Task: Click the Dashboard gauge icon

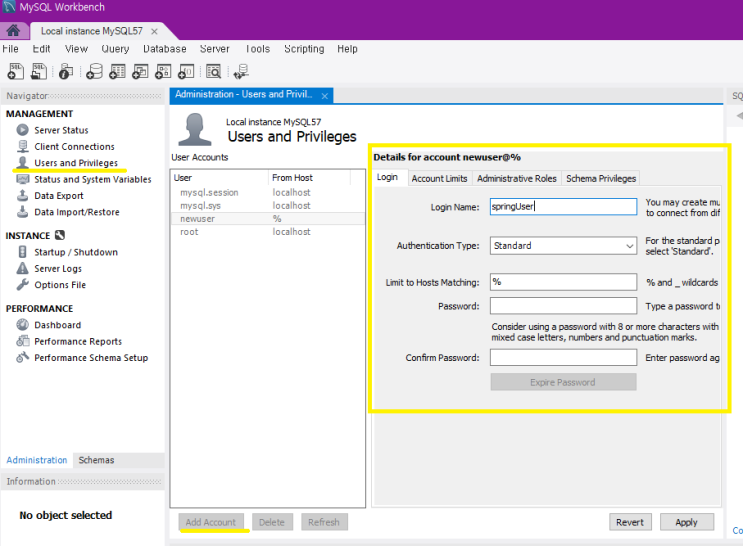Action: tap(22, 325)
